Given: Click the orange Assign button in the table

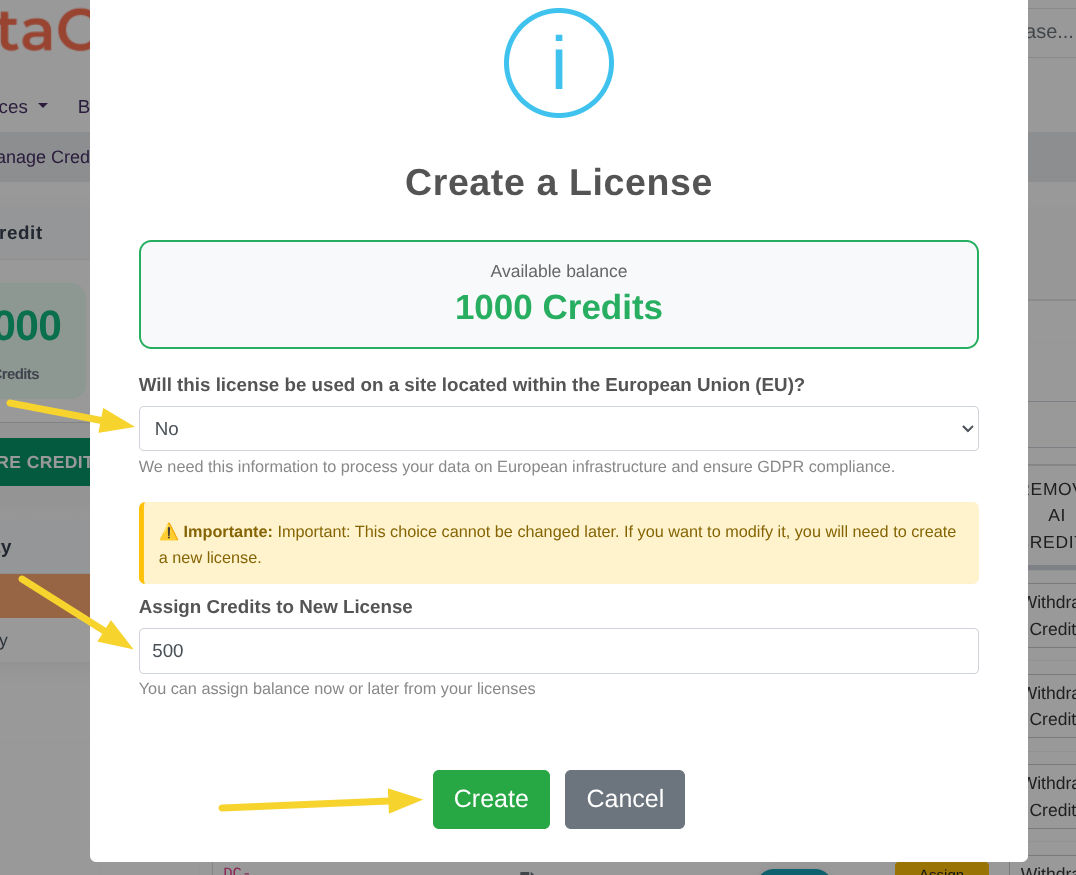Looking at the screenshot, I should (x=941, y=870).
